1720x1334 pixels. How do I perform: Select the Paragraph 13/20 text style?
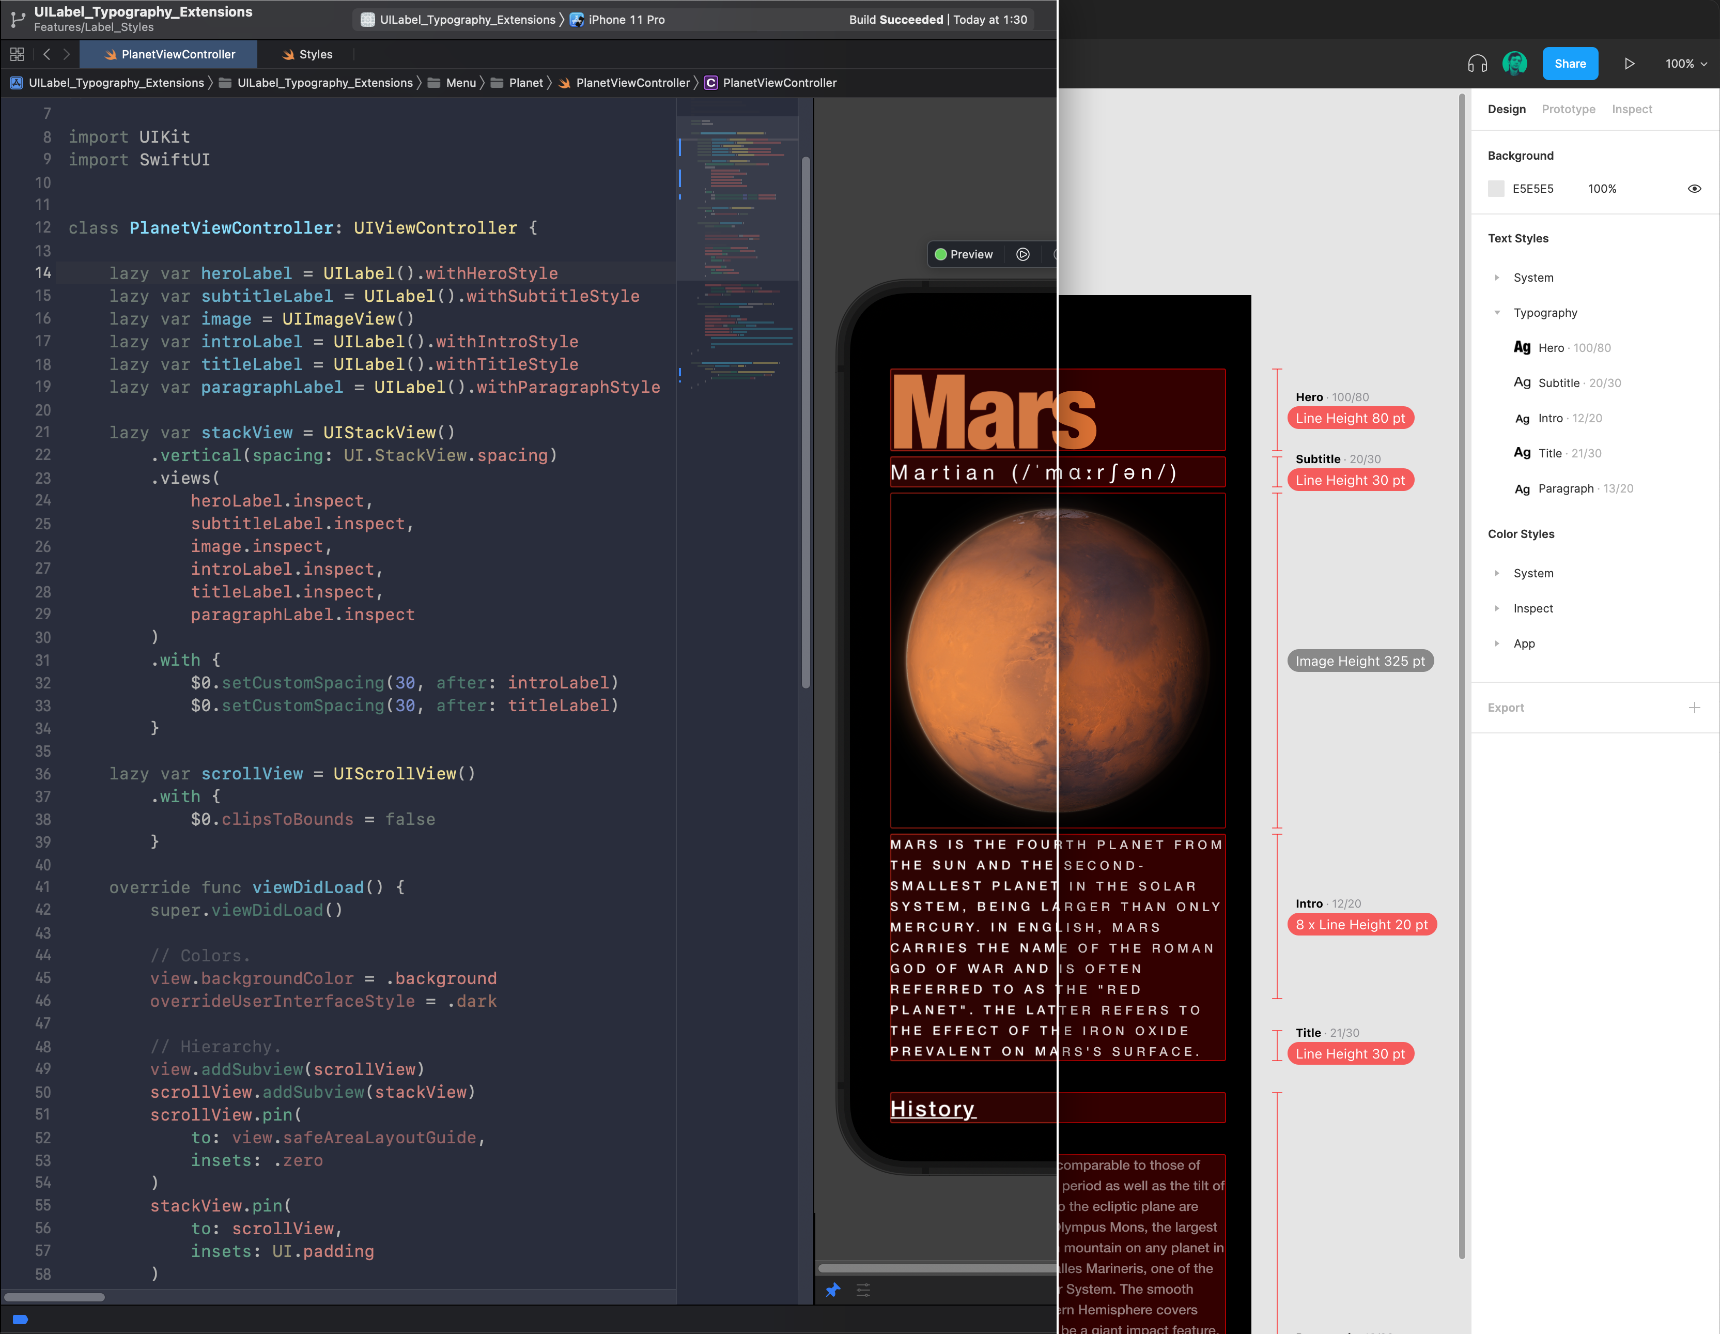[1573, 489]
